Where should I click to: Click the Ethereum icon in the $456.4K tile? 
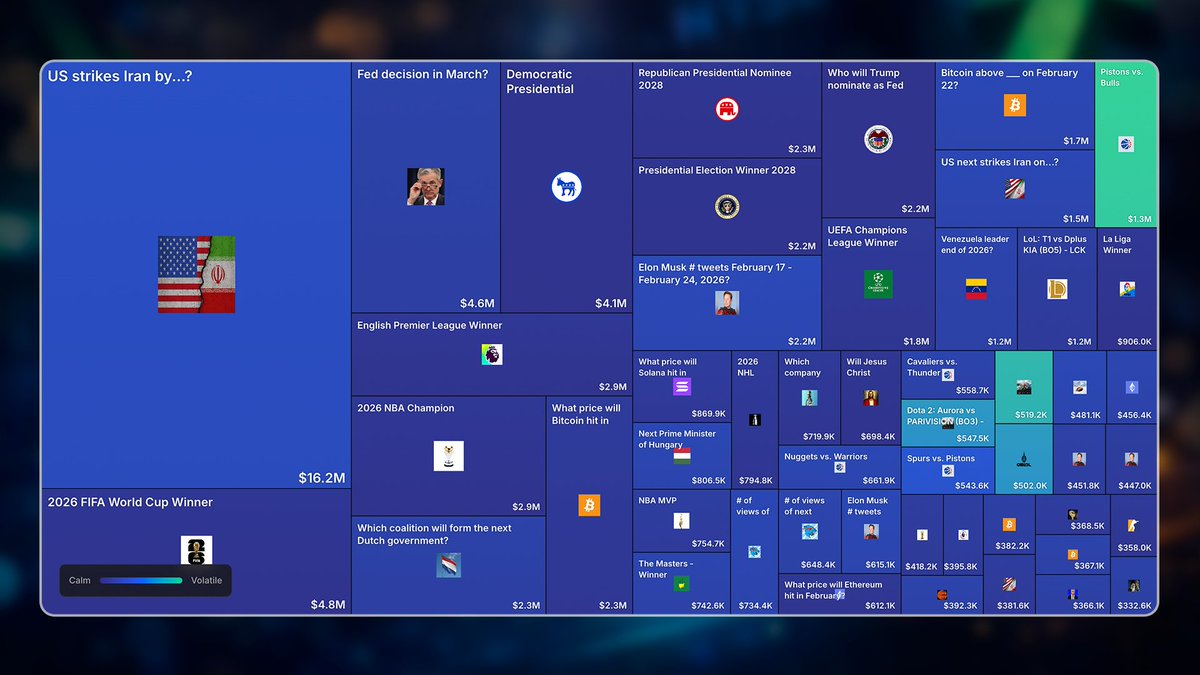pos(1132,388)
